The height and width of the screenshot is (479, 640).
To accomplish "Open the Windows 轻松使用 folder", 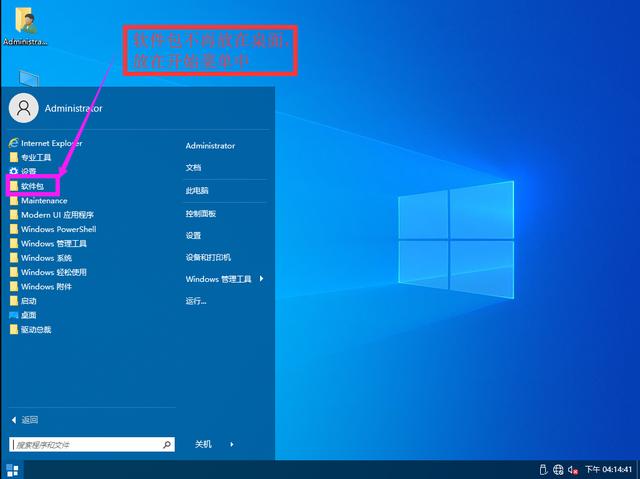I will pos(48,272).
